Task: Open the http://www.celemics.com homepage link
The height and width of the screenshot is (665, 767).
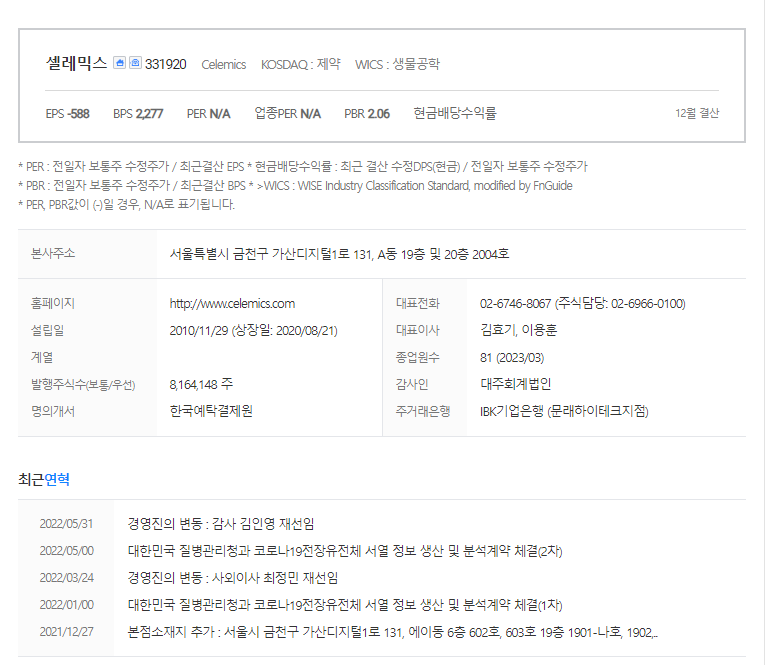Action: (232, 304)
